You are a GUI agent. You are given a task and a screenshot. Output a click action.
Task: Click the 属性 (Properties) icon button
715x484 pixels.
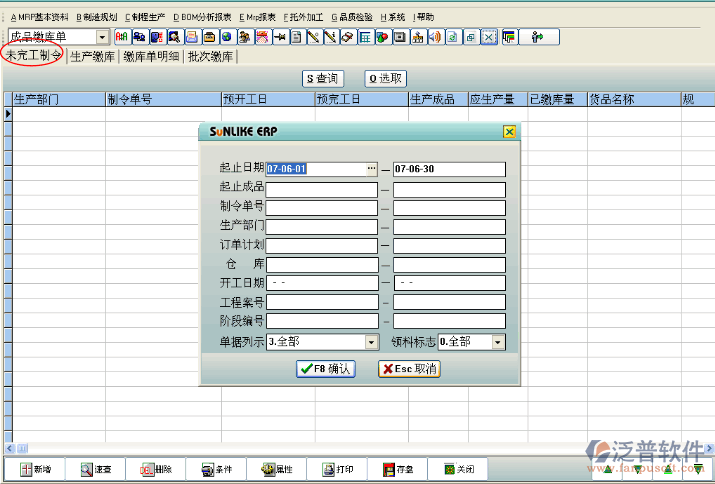tap(277, 469)
